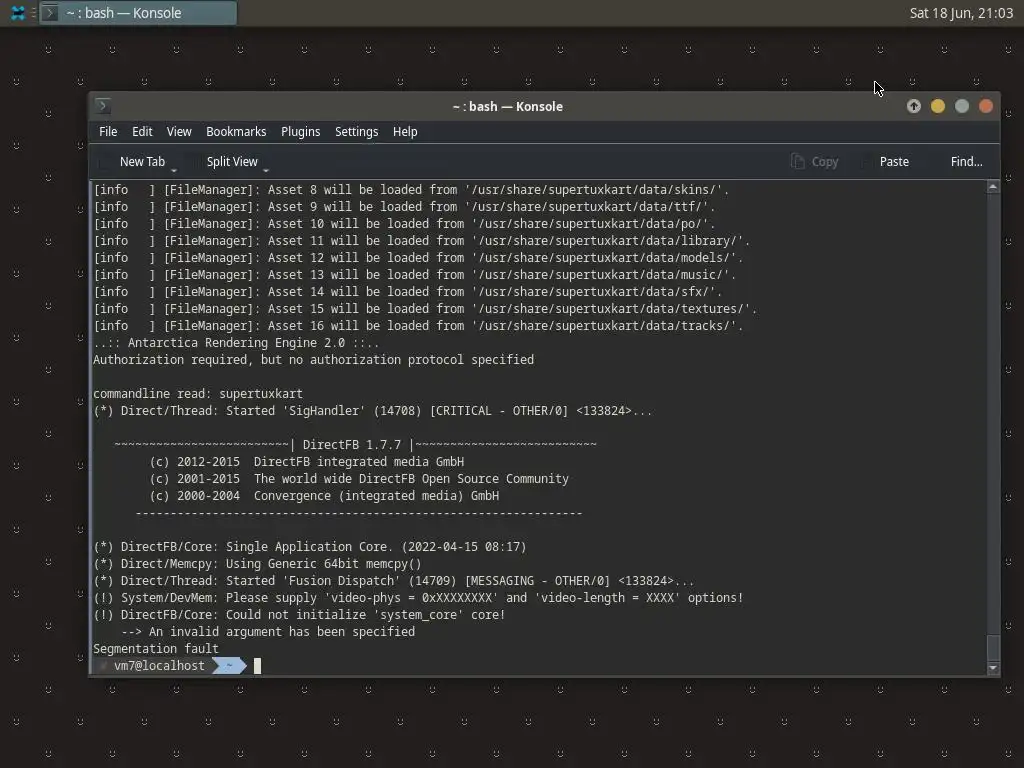The width and height of the screenshot is (1024, 768).
Task: Click the 'DirectFB 1.7.7' banner text
Action: tap(352, 445)
